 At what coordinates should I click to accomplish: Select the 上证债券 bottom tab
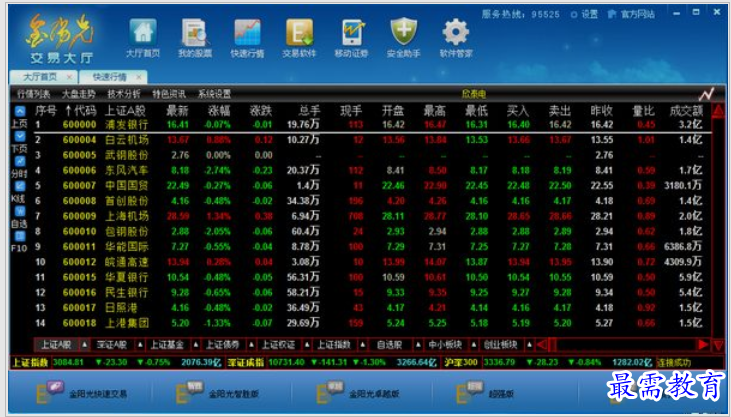223,345
